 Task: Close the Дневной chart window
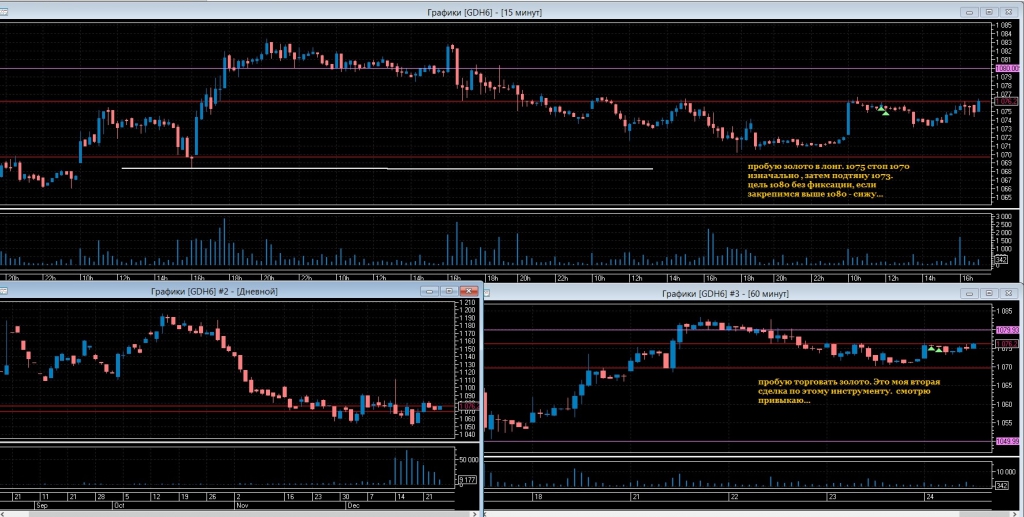click(466, 290)
